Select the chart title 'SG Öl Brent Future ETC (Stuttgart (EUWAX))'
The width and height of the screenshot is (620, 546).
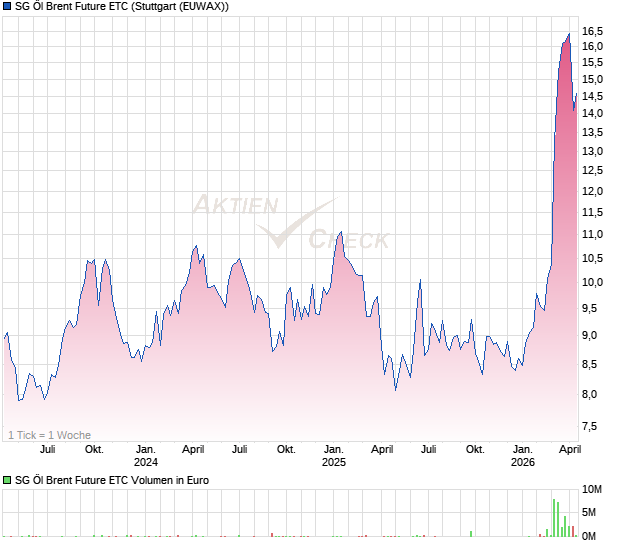pyautogui.click(x=122, y=6)
